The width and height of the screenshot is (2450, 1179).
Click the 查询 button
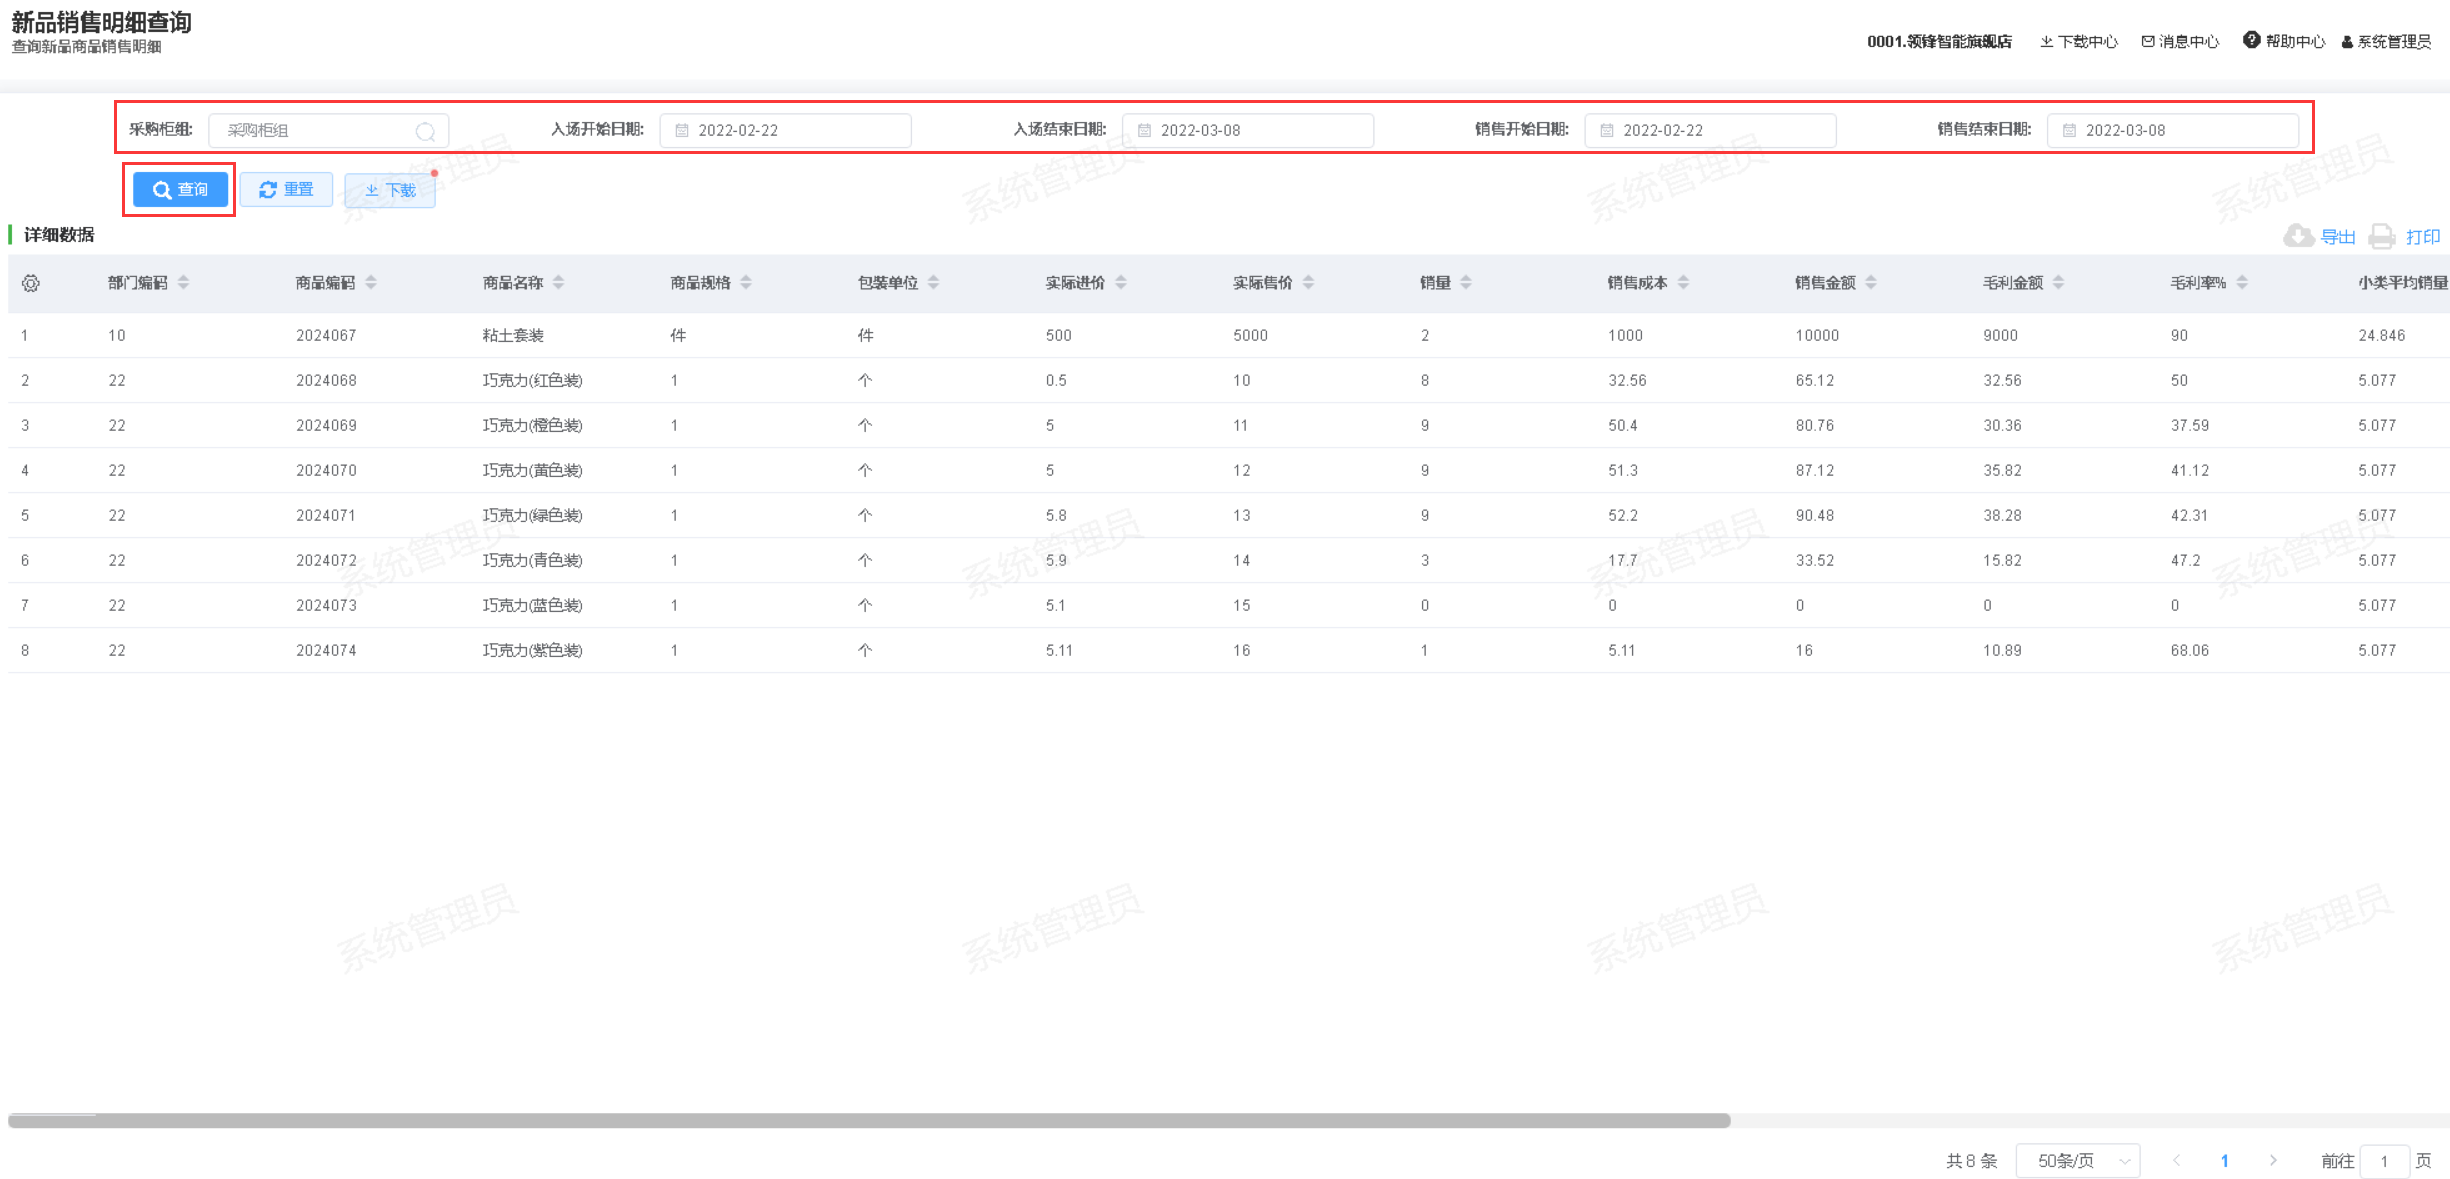point(180,190)
